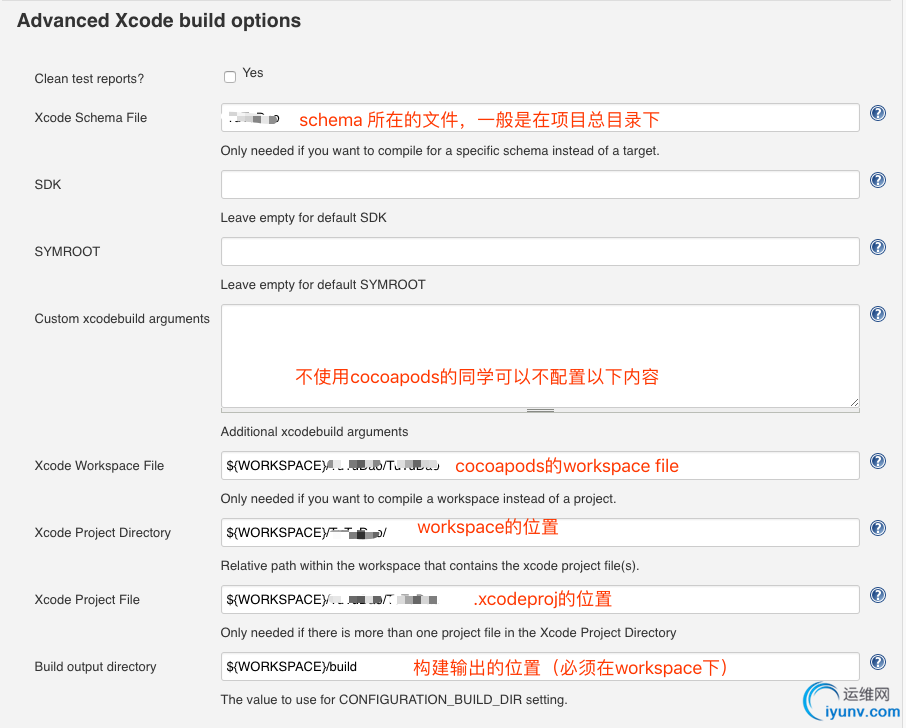The width and height of the screenshot is (906, 728).
Task: Click the Yes label next to checkbox
Action: [x=253, y=73]
